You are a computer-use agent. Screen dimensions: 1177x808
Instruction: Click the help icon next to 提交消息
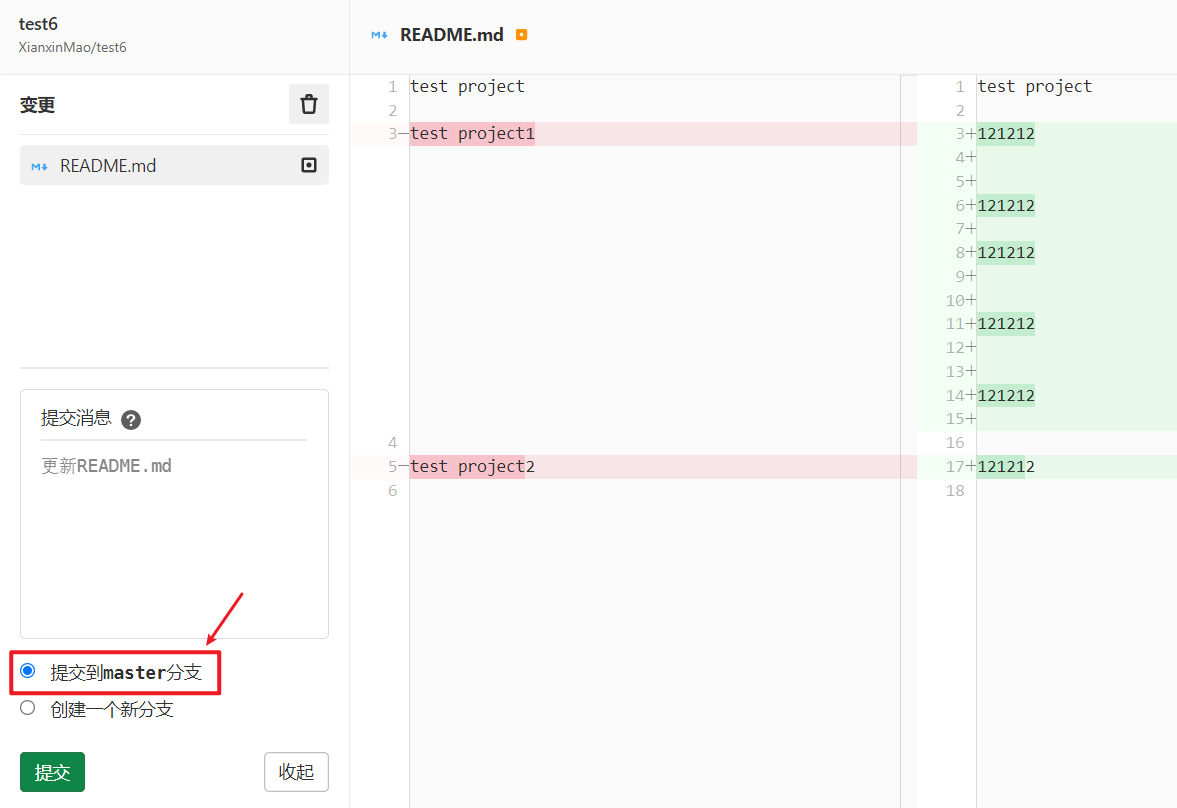(x=131, y=419)
